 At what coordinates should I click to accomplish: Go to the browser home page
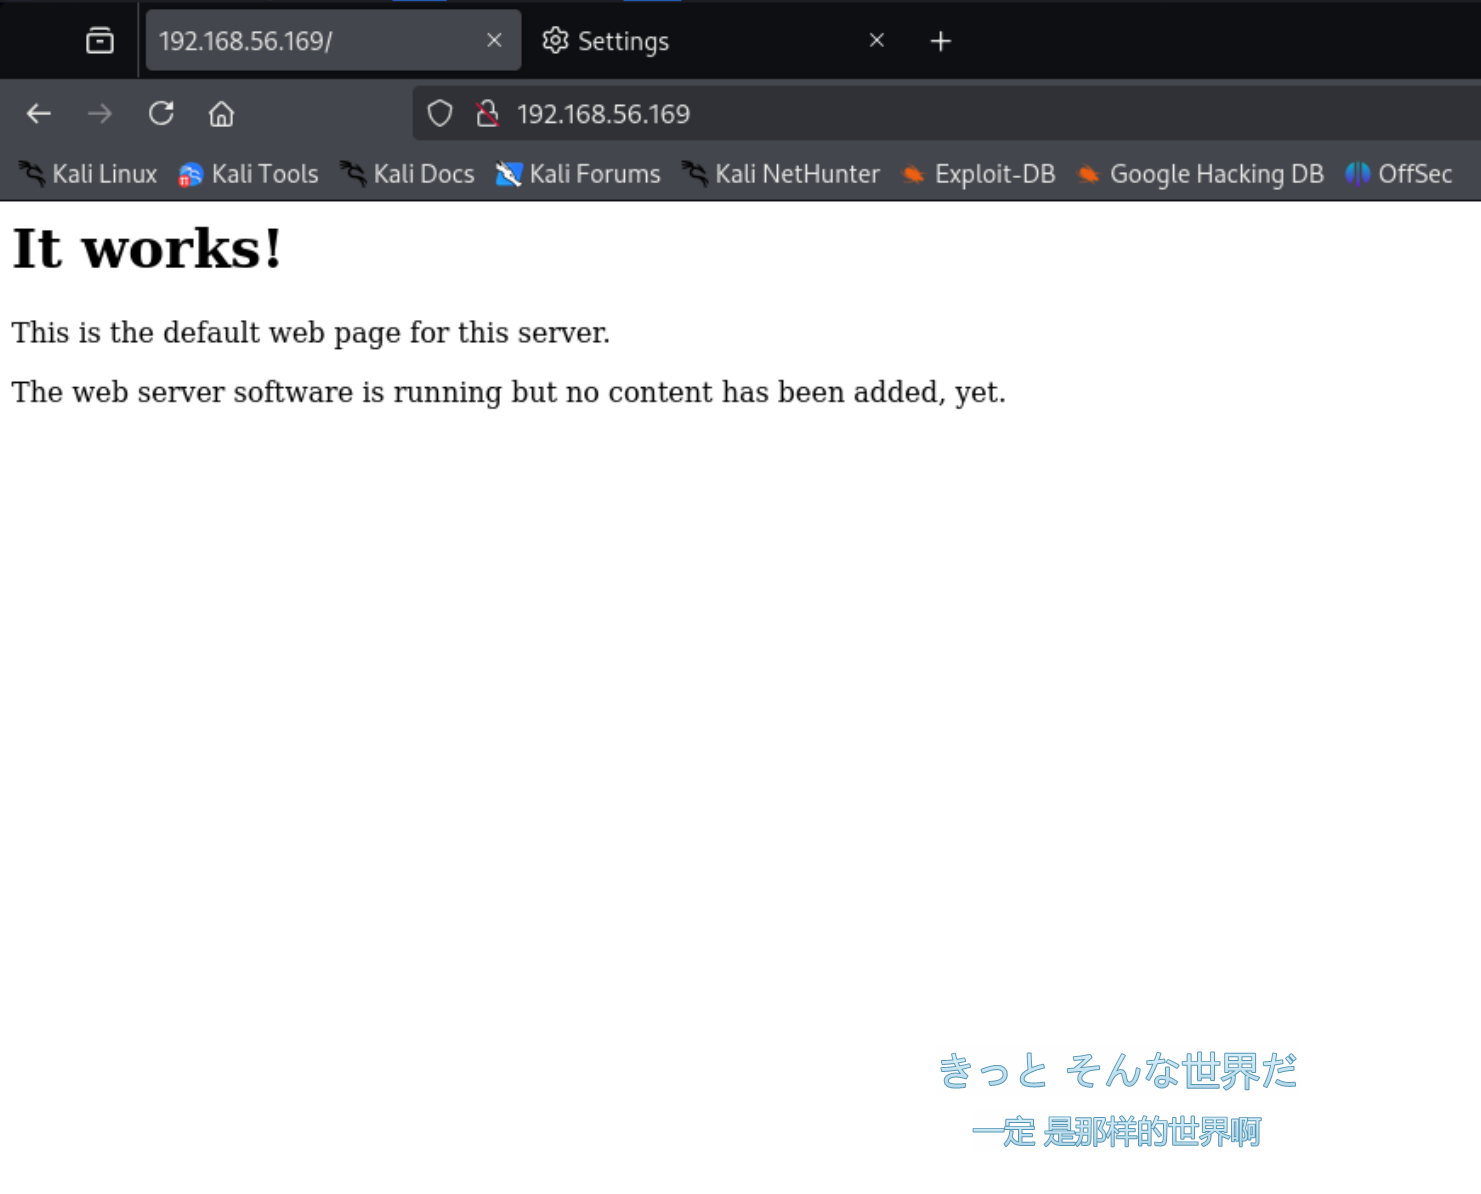221,114
